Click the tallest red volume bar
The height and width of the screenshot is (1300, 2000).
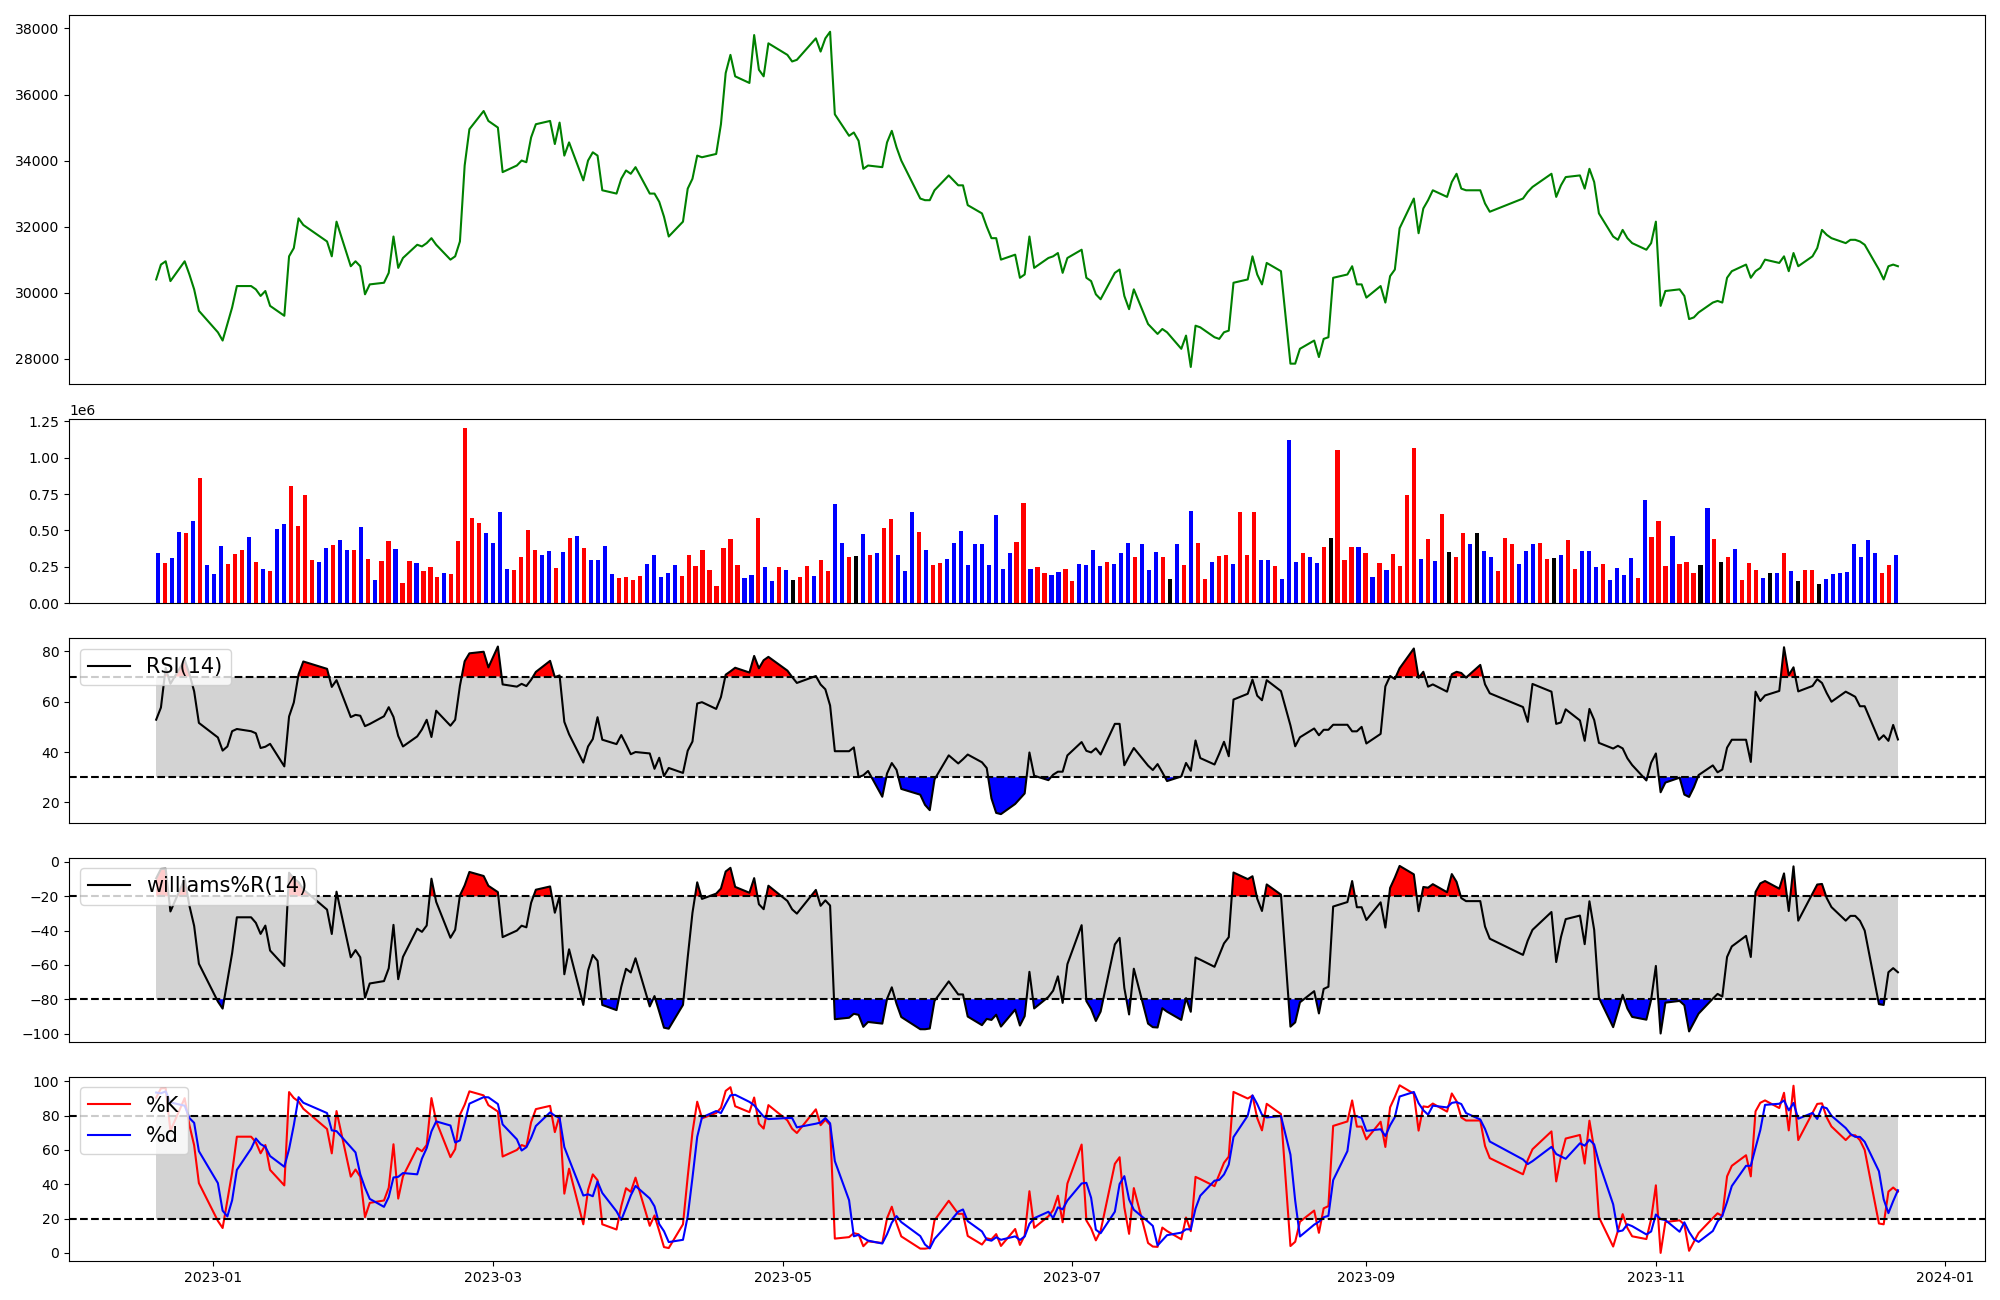(x=465, y=515)
